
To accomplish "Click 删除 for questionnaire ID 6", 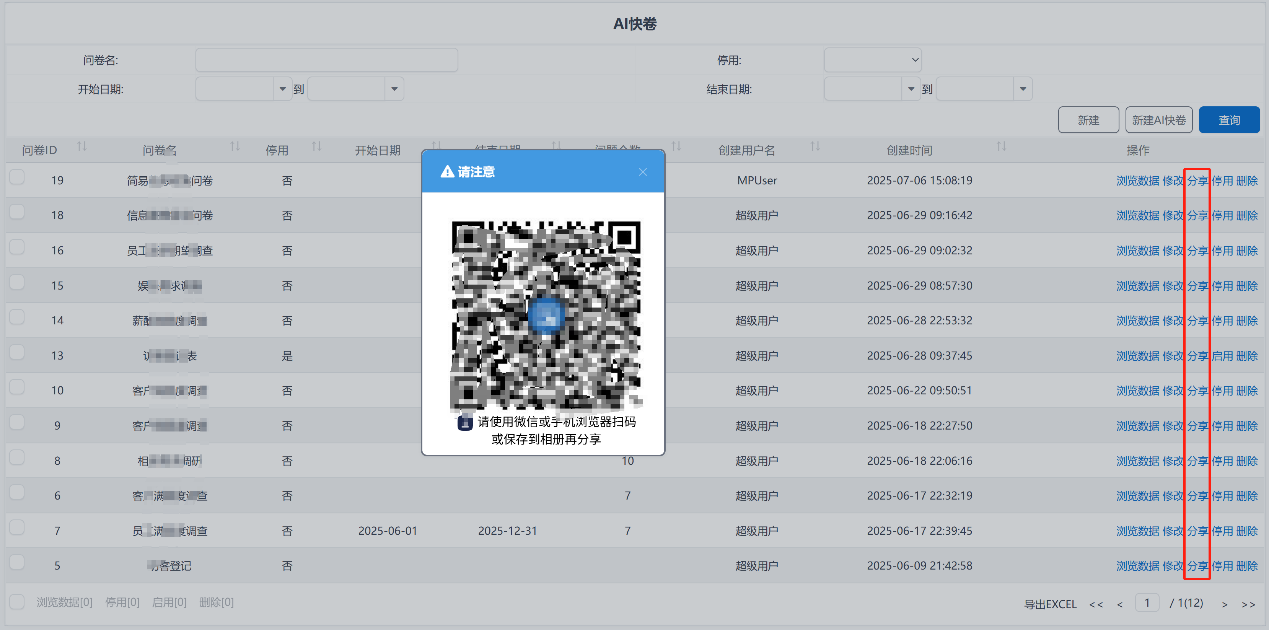I will (x=1247, y=496).
